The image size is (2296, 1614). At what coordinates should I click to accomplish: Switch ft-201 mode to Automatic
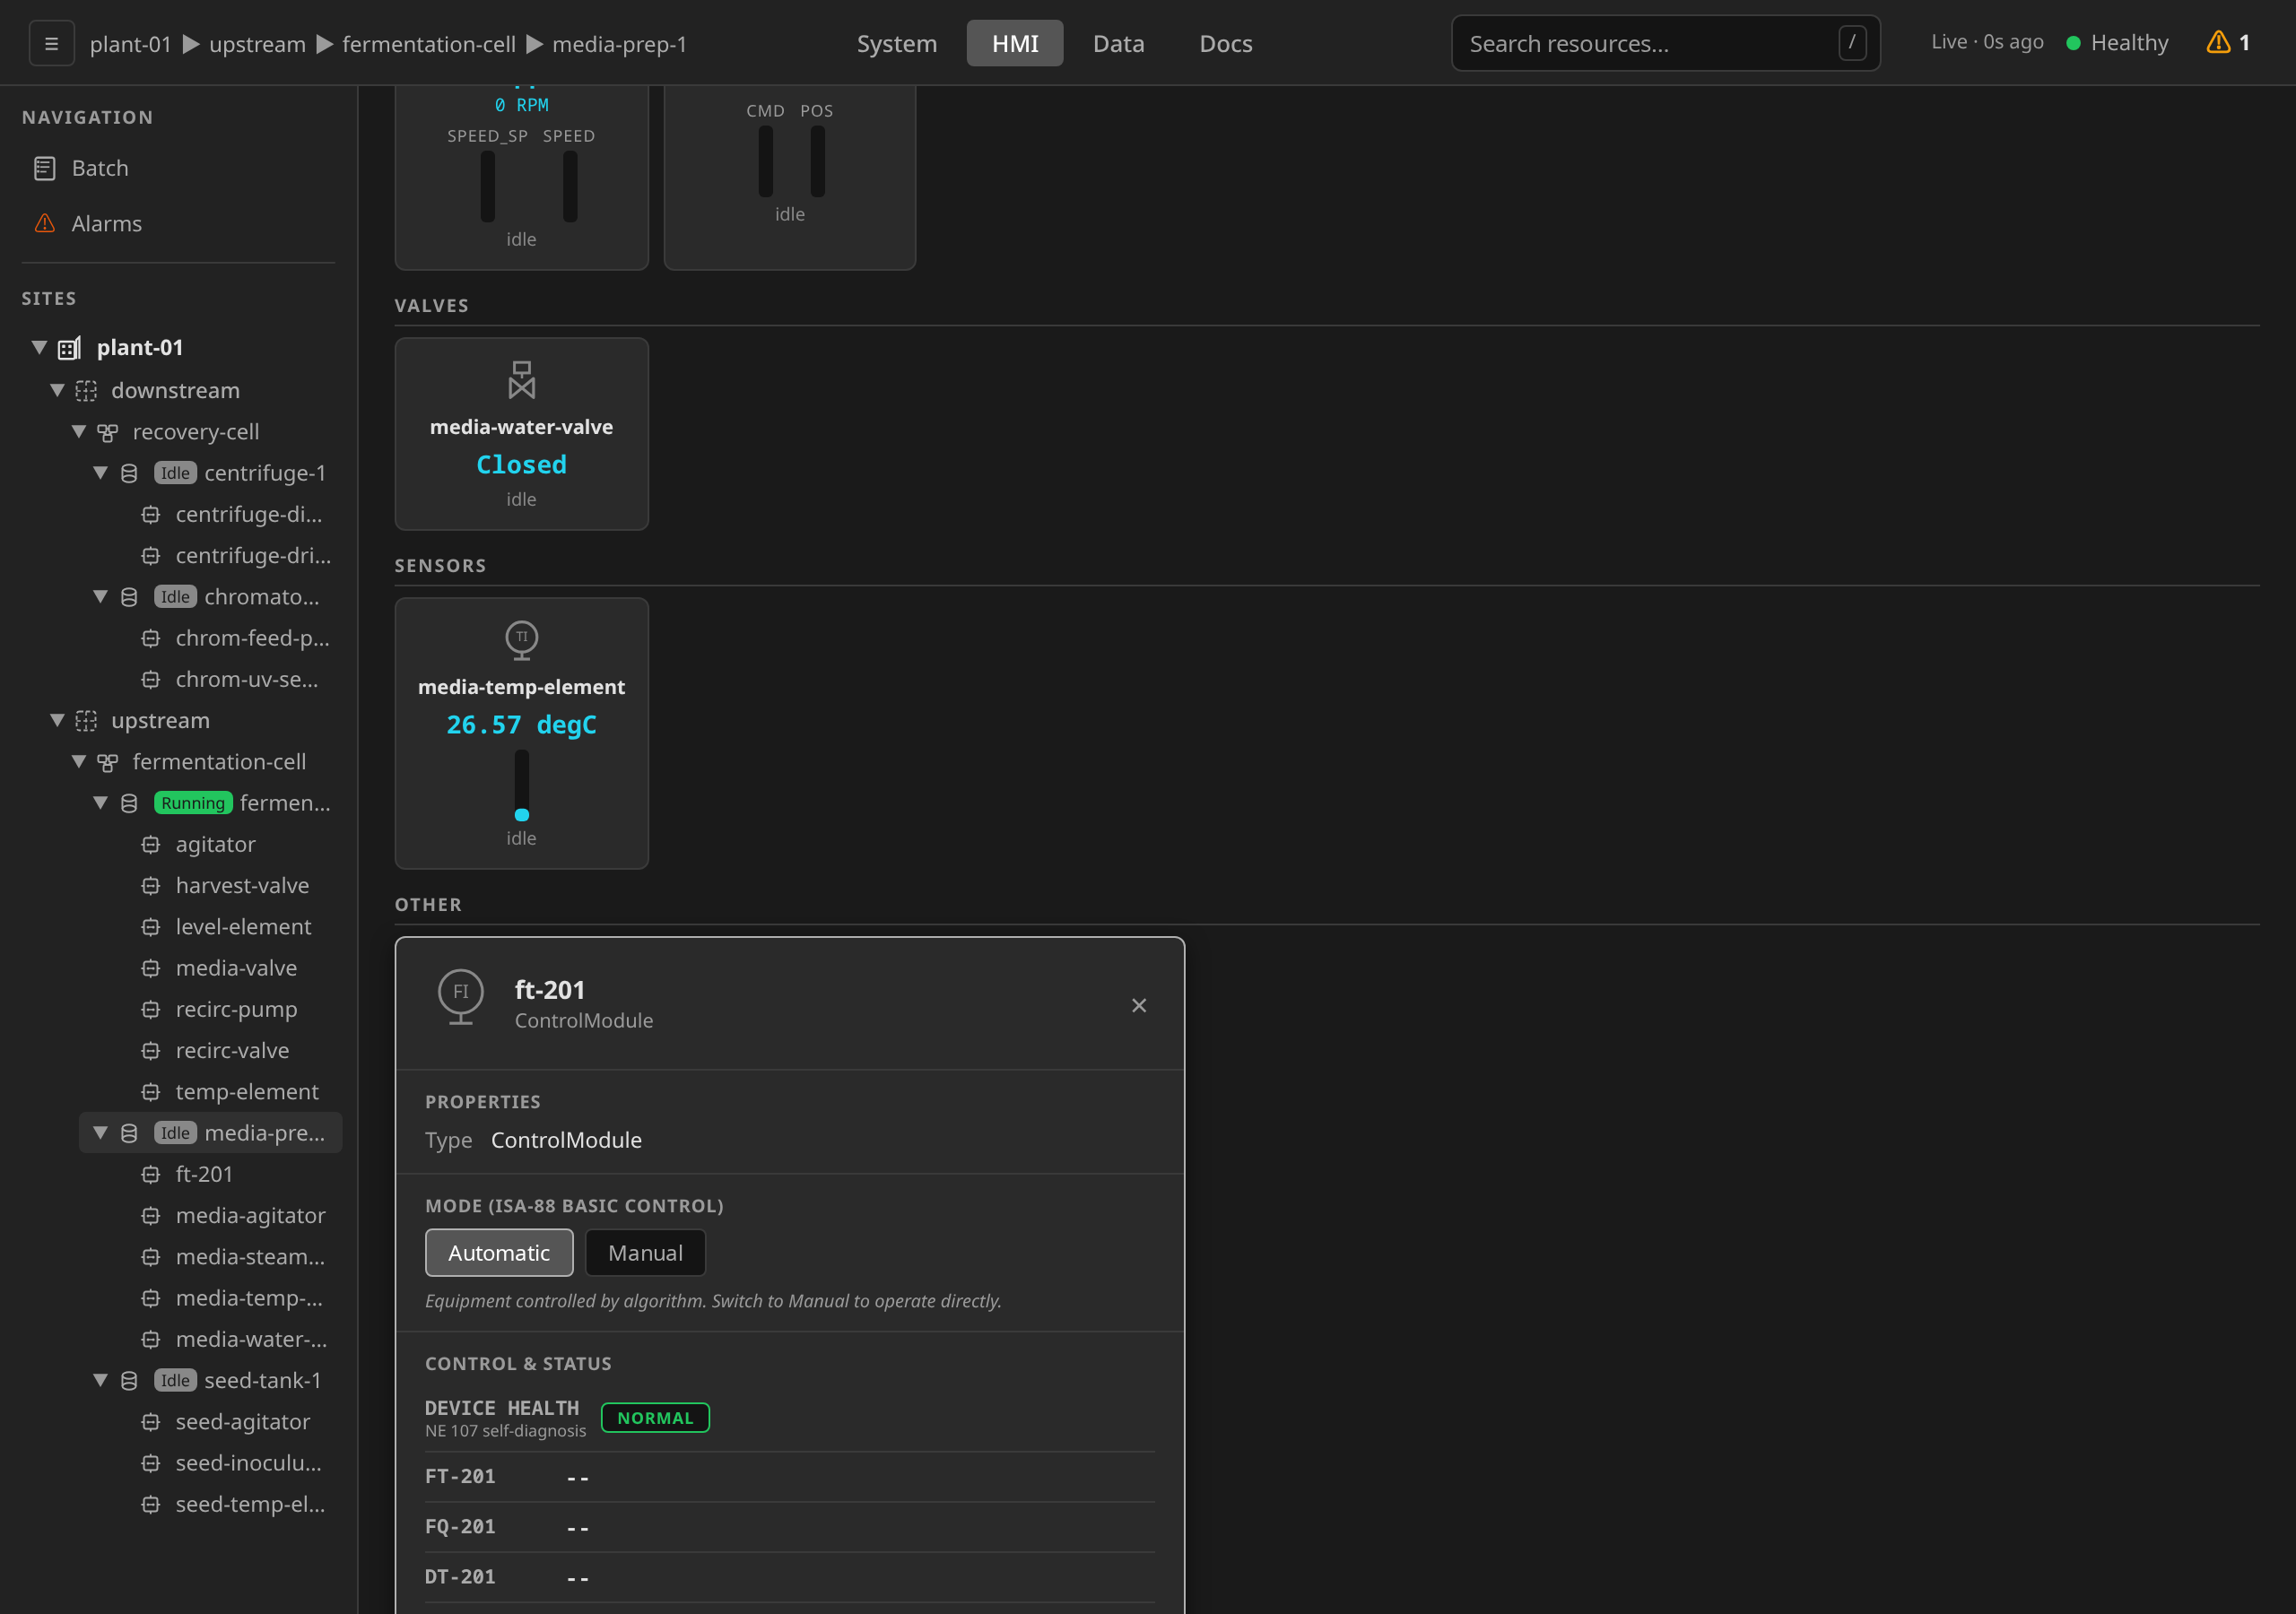pyautogui.click(x=499, y=1252)
